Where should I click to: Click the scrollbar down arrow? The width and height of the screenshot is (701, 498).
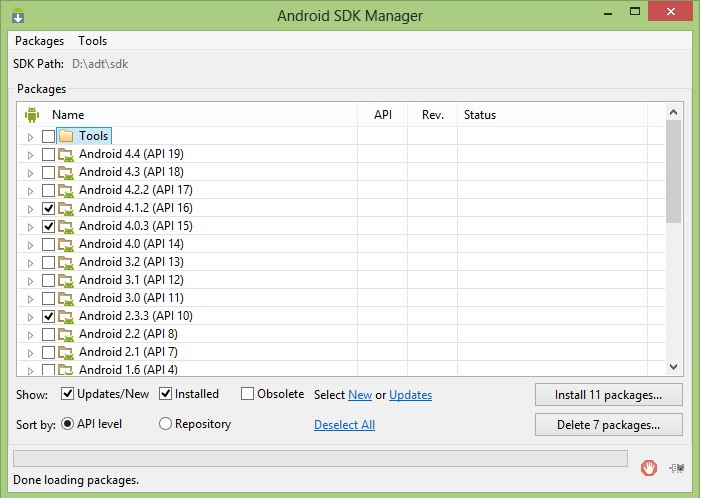point(673,367)
